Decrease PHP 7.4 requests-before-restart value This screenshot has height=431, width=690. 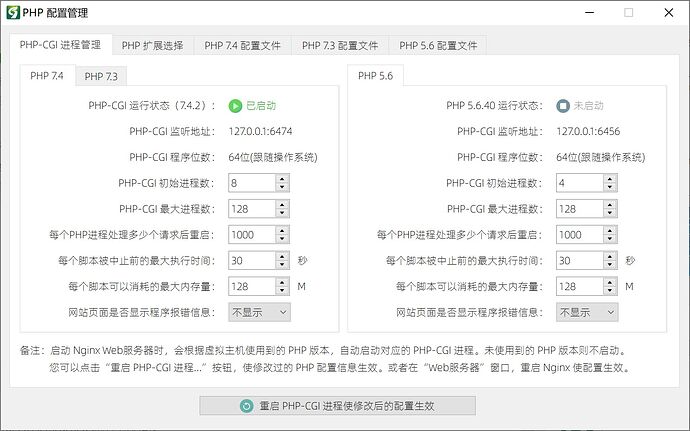point(282,239)
